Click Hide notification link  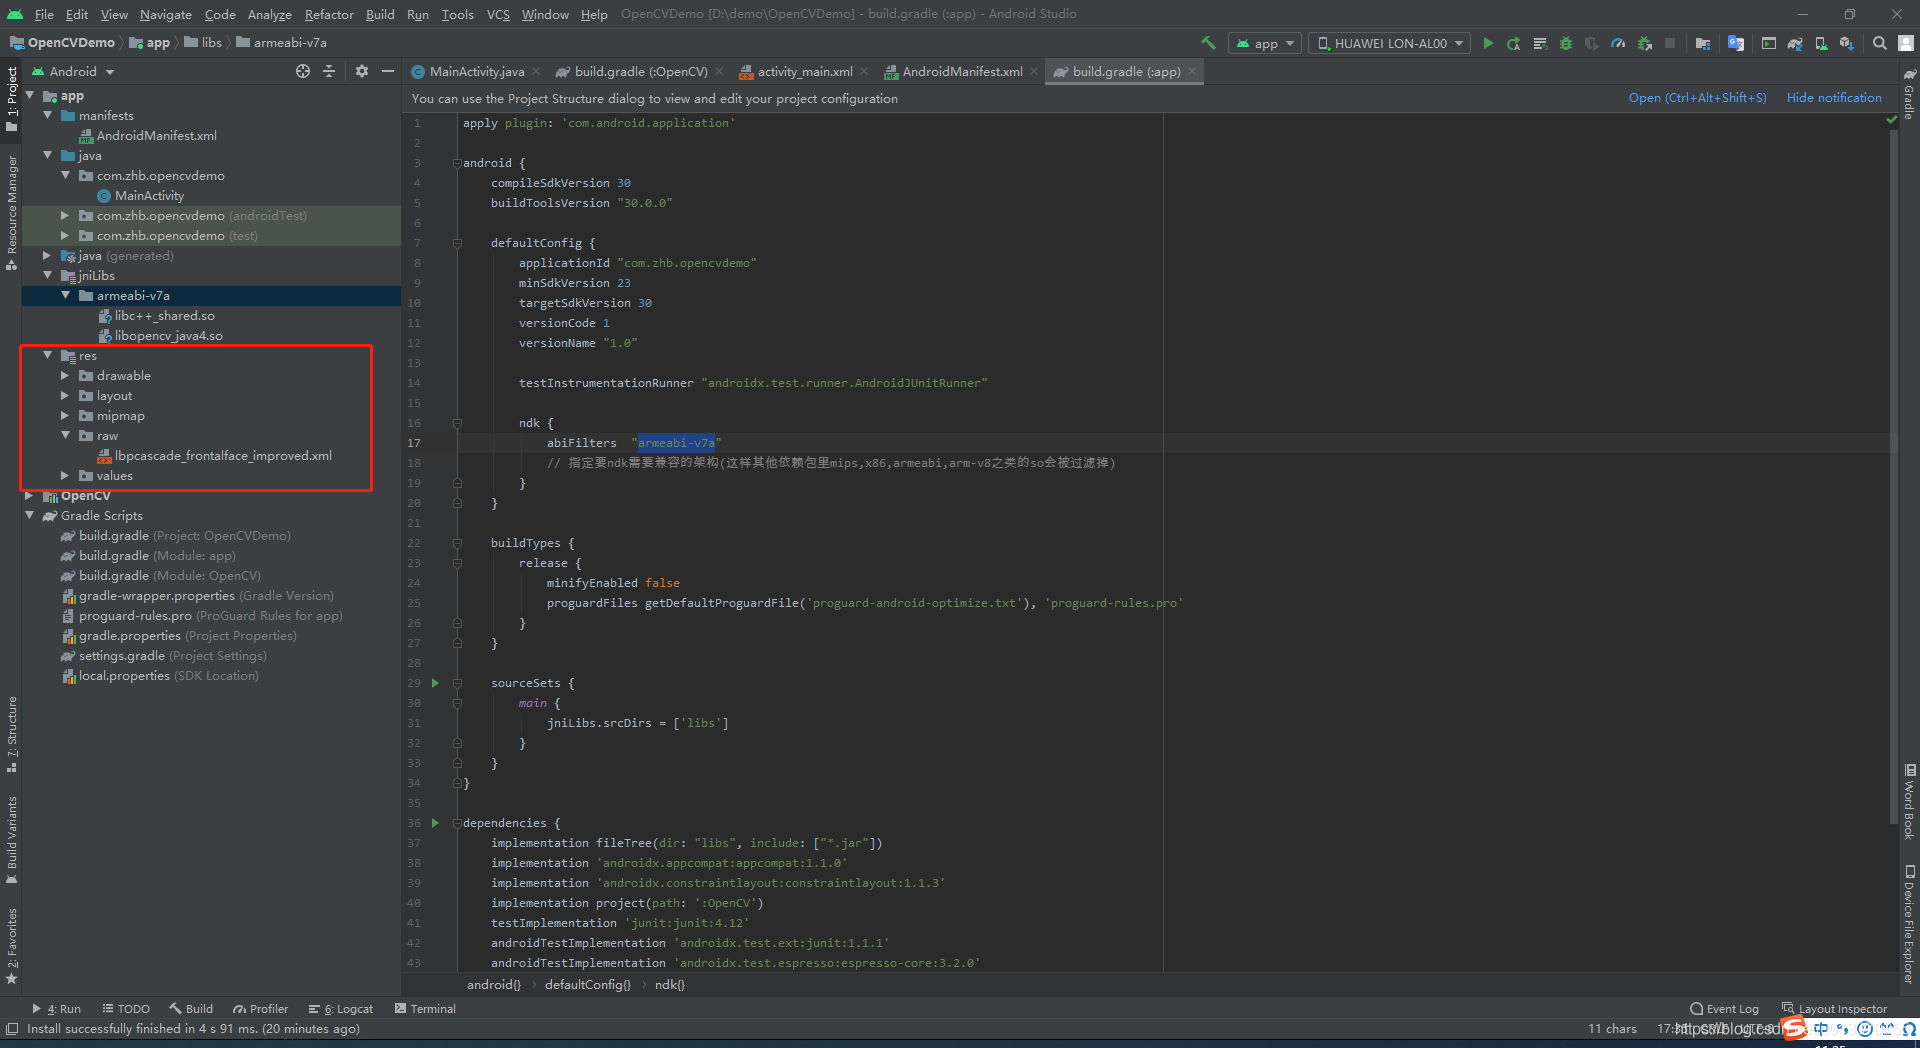[x=1834, y=97]
